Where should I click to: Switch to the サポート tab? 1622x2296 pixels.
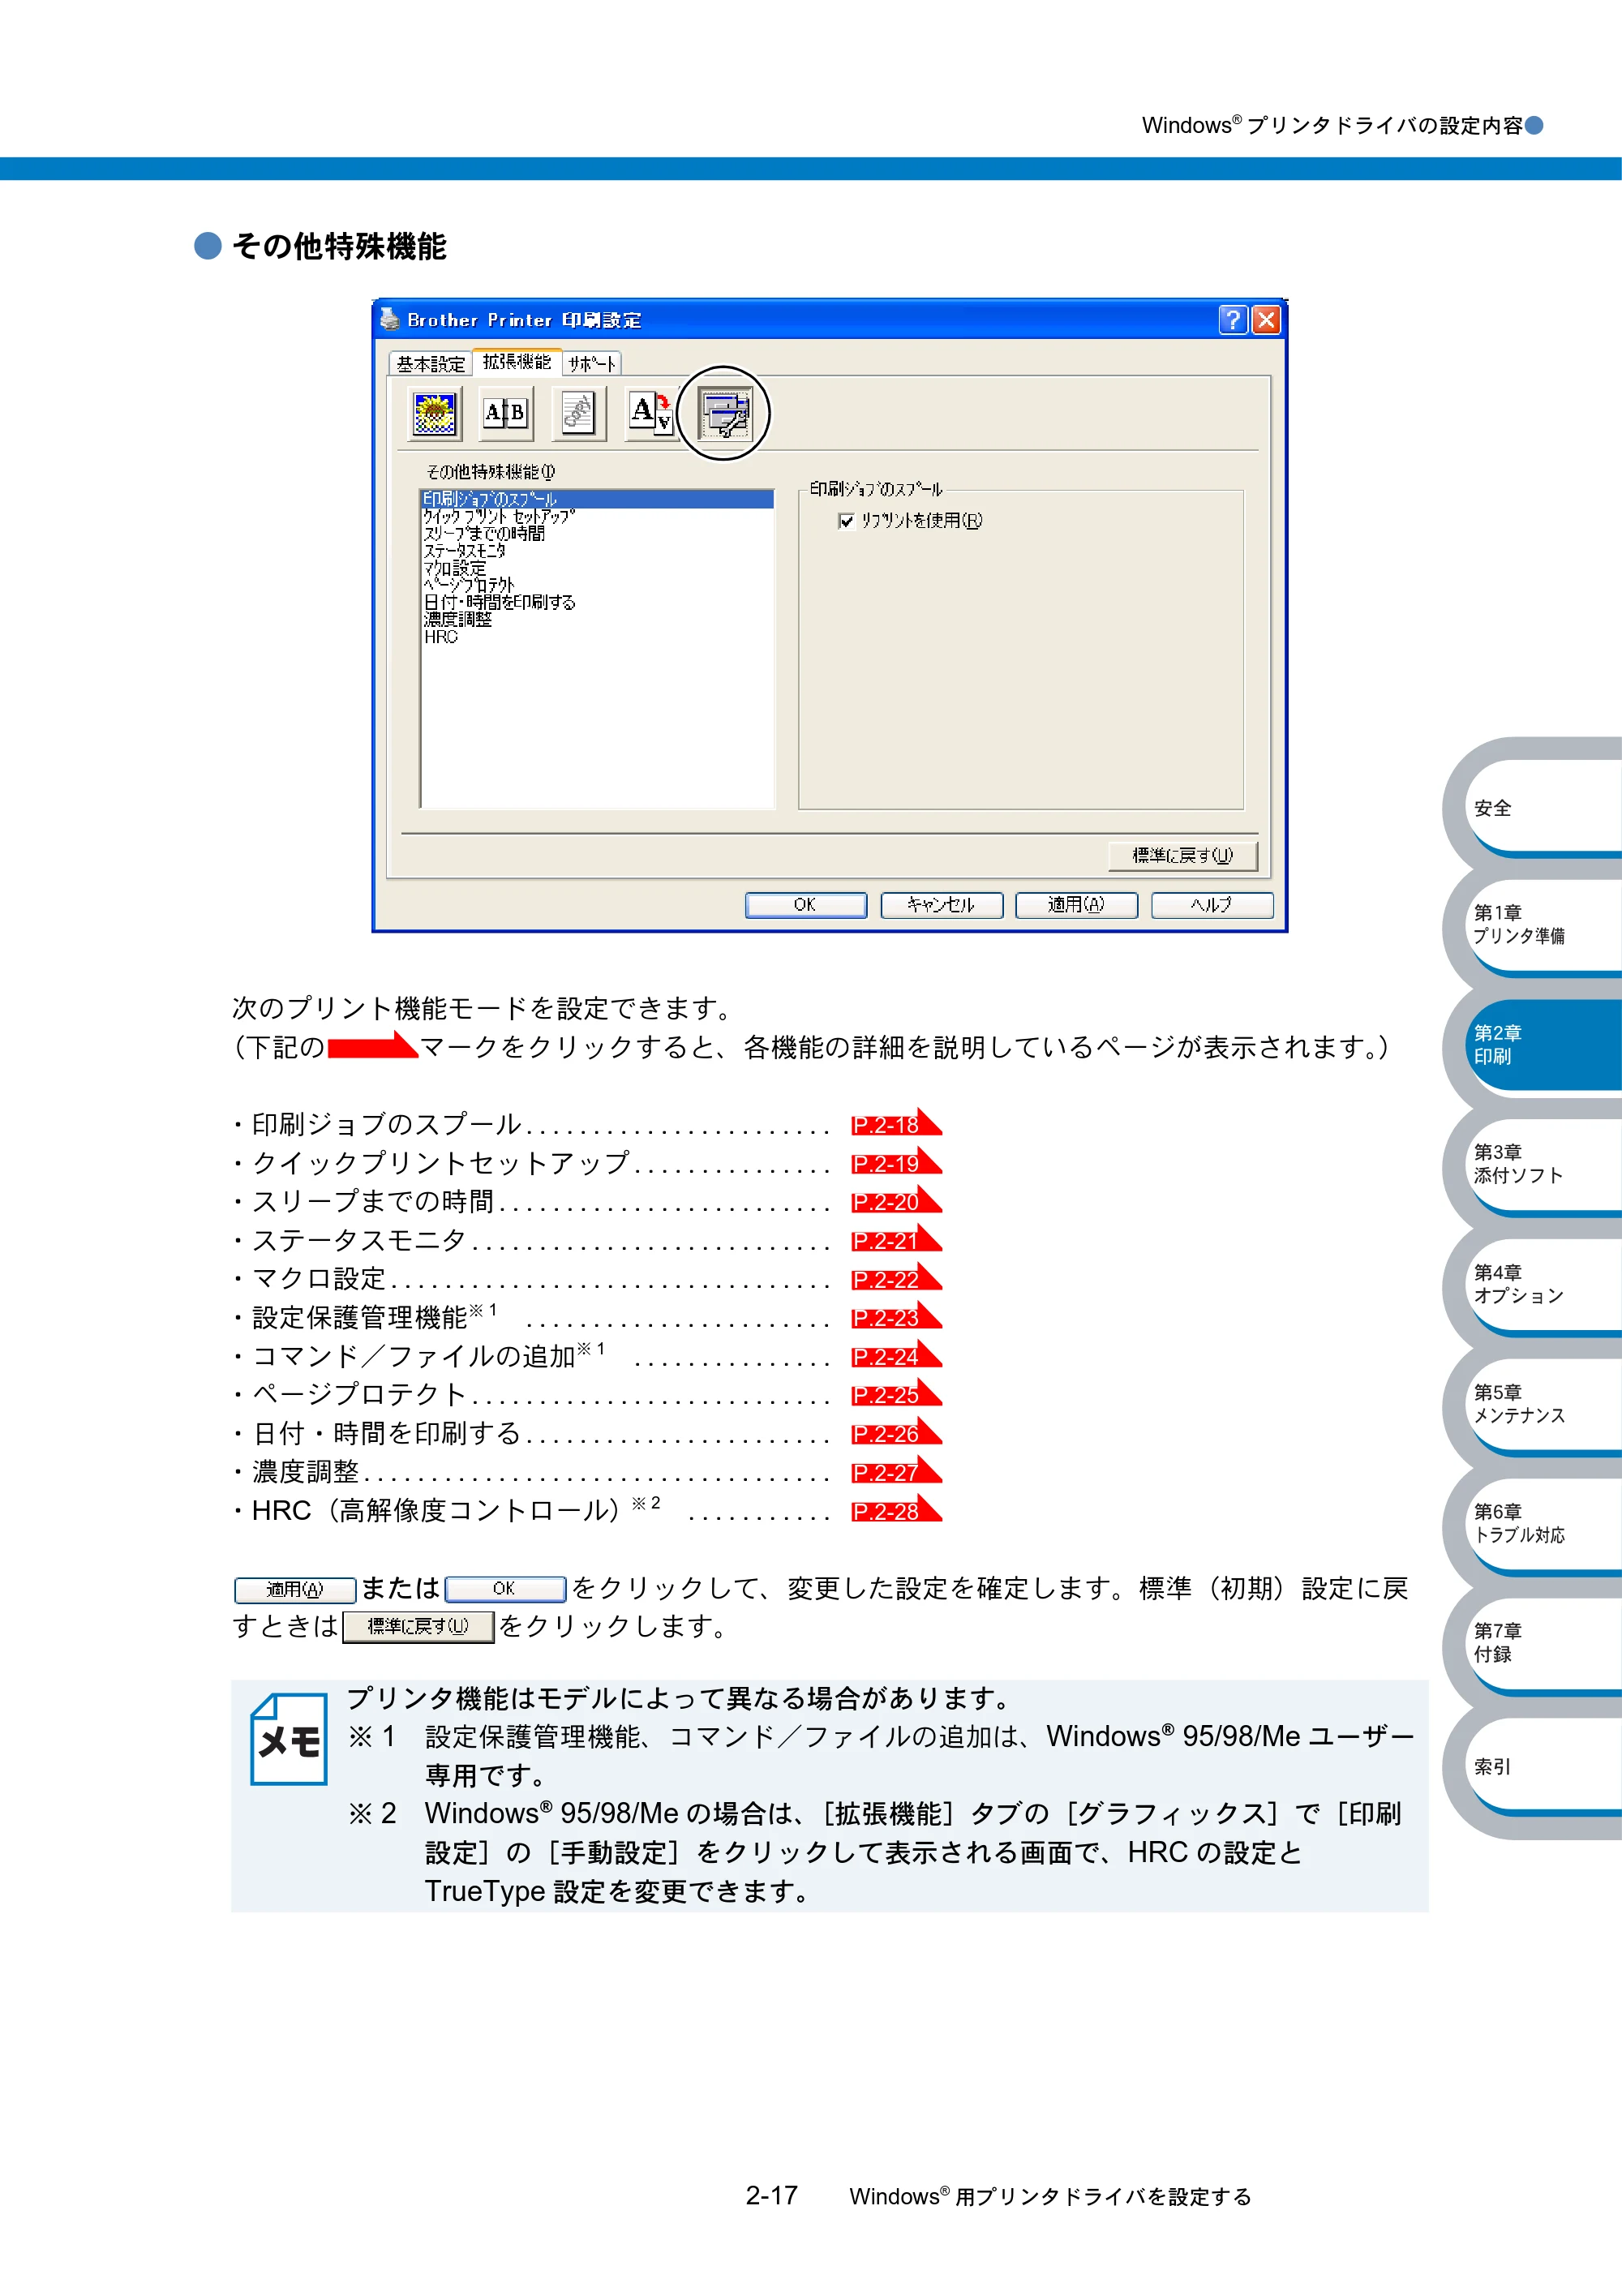click(x=592, y=364)
